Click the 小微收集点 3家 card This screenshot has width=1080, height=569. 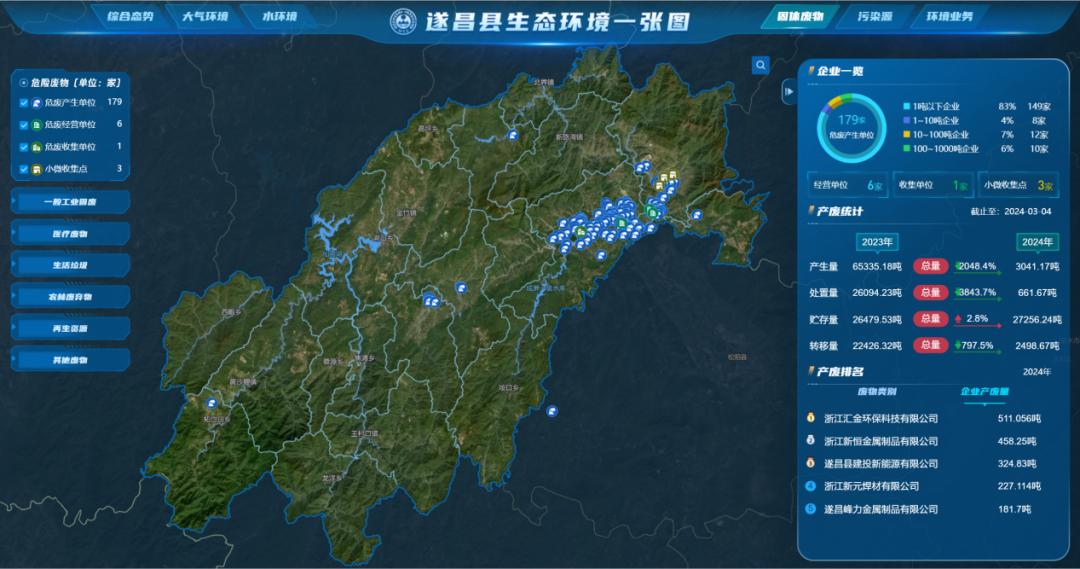pyautogui.click(x=1018, y=185)
